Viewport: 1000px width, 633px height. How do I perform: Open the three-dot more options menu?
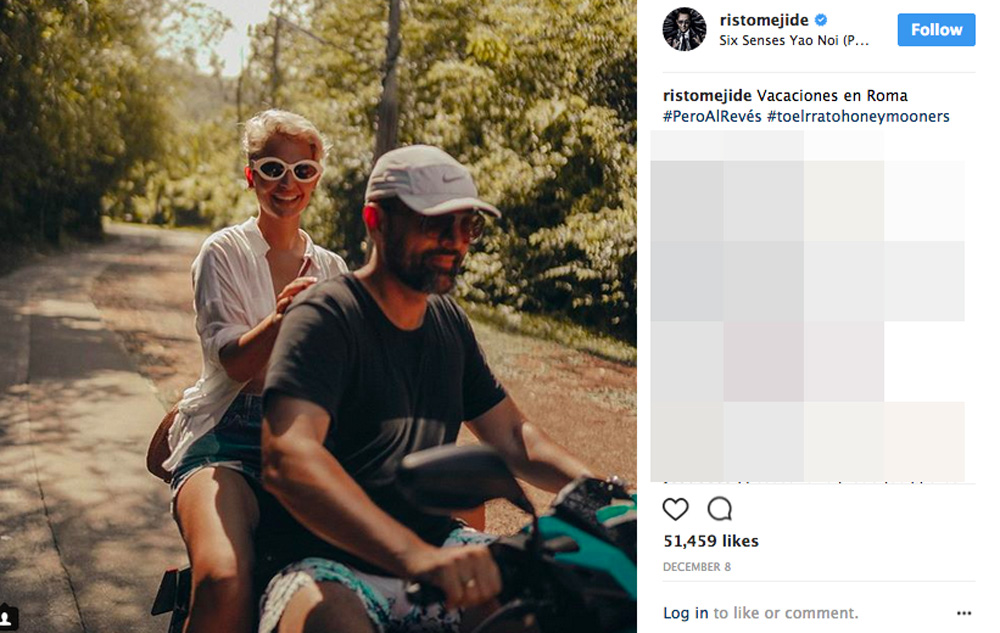tap(964, 613)
